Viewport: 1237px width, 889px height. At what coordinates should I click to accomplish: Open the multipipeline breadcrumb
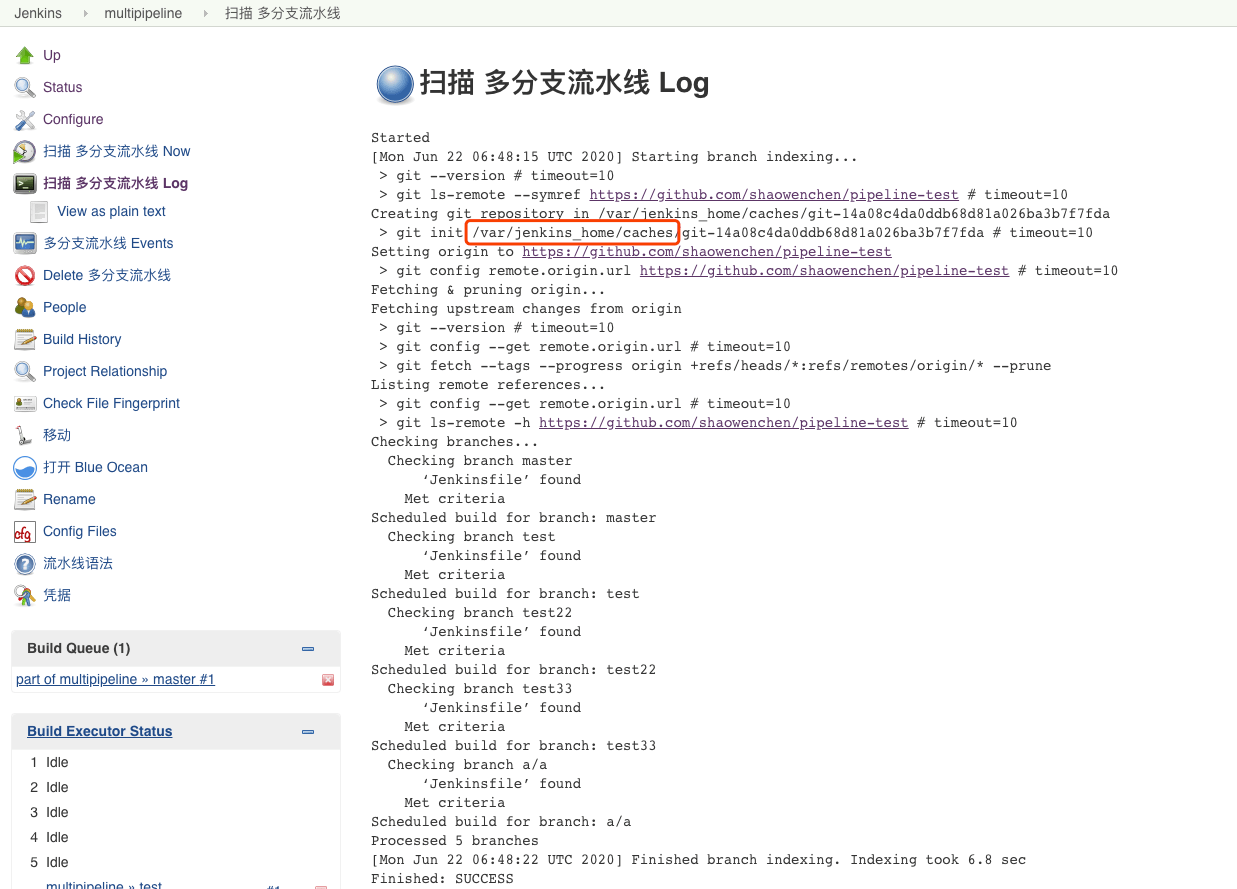[x=141, y=13]
